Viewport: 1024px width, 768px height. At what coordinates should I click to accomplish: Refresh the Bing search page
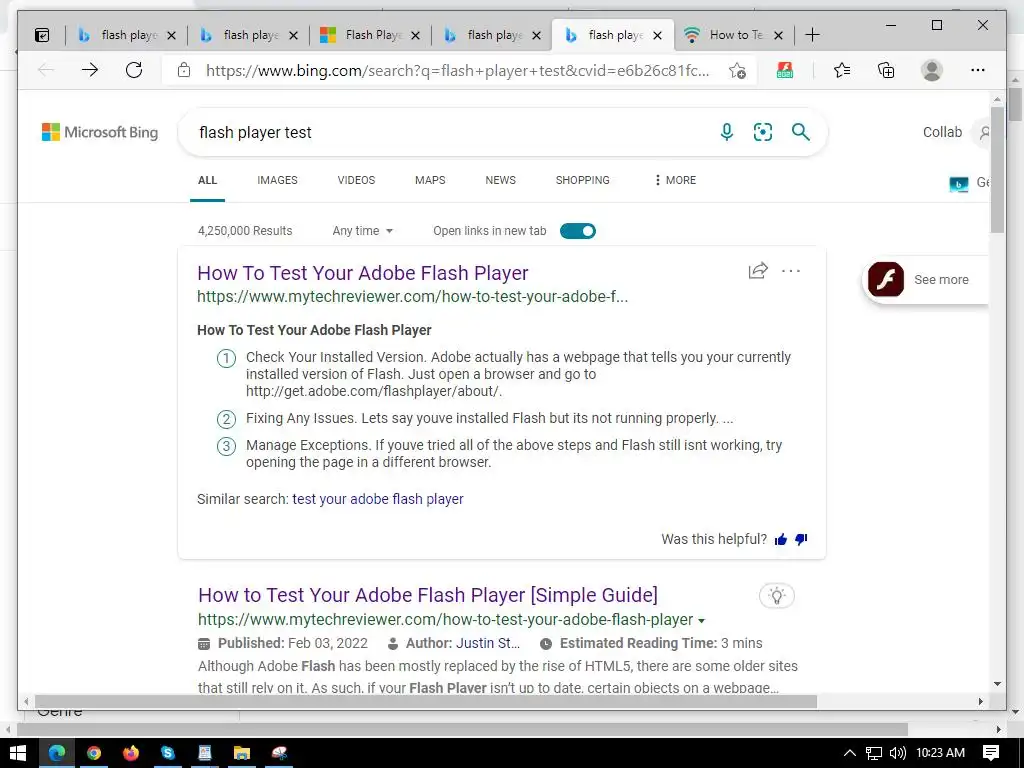(134, 70)
